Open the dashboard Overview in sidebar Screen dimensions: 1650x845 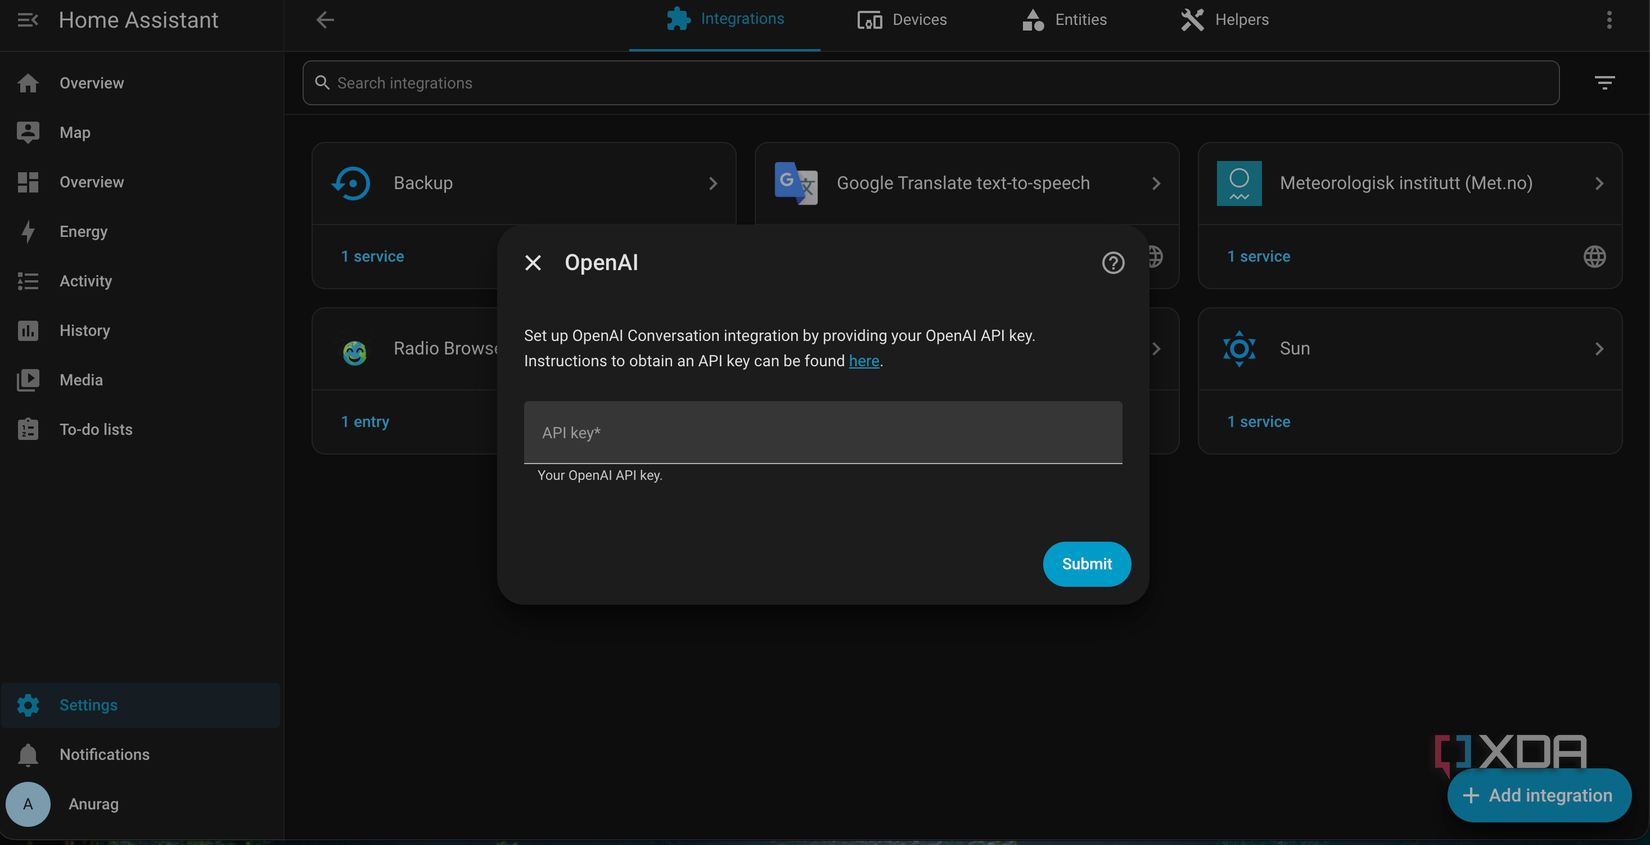pyautogui.click(x=142, y=182)
